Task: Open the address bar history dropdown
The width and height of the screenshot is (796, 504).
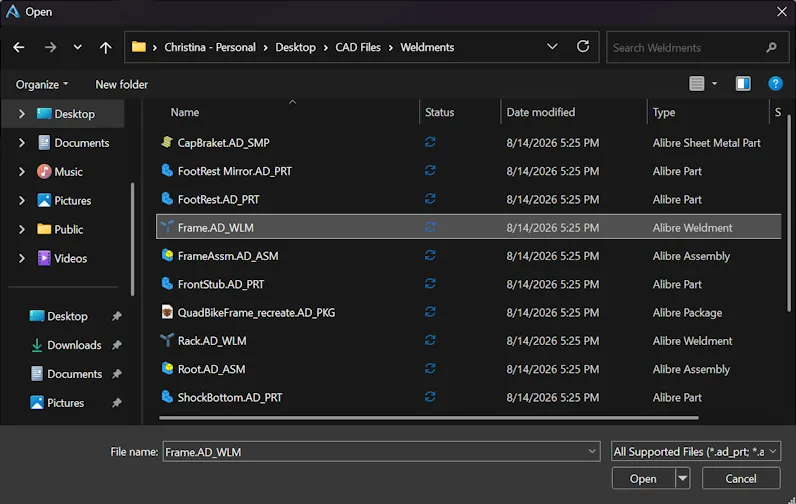Action: click(x=552, y=47)
